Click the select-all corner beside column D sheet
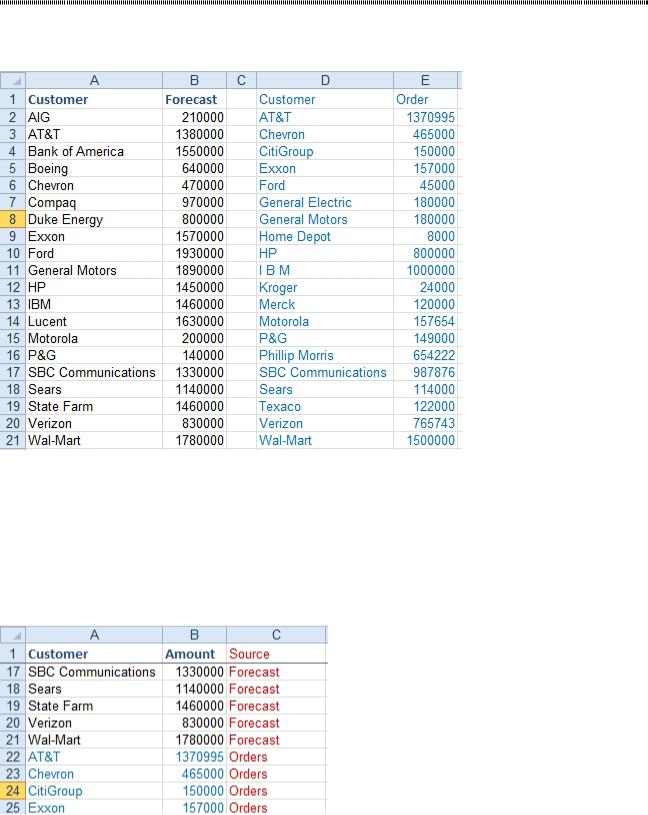The image size is (648, 815). 13,81
